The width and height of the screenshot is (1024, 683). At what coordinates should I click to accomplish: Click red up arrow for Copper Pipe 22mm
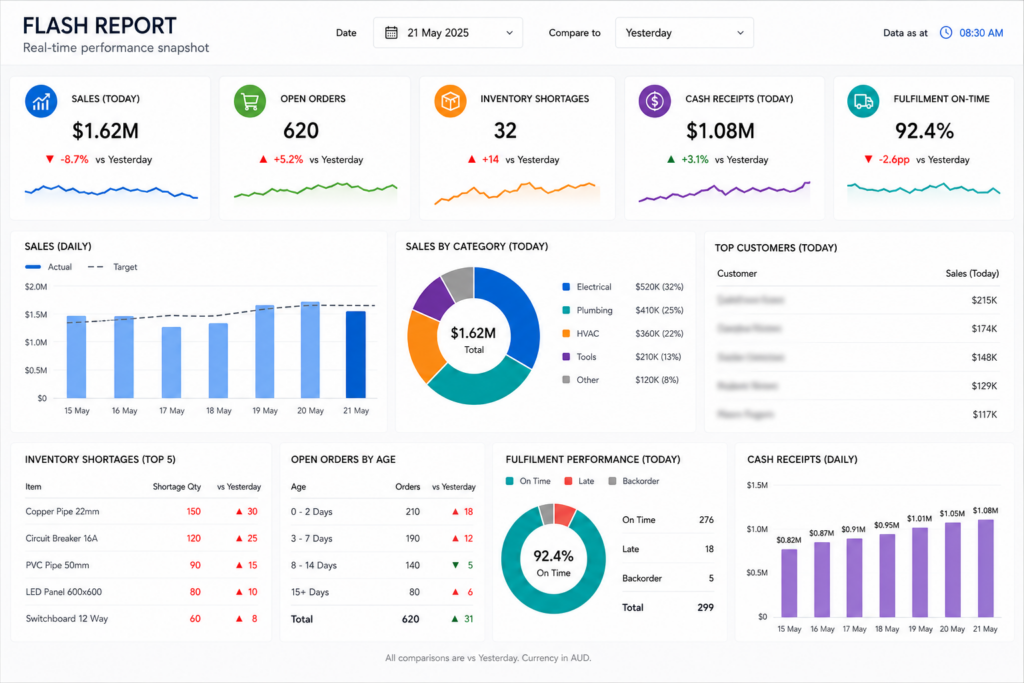pyautogui.click(x=239, y=512)
